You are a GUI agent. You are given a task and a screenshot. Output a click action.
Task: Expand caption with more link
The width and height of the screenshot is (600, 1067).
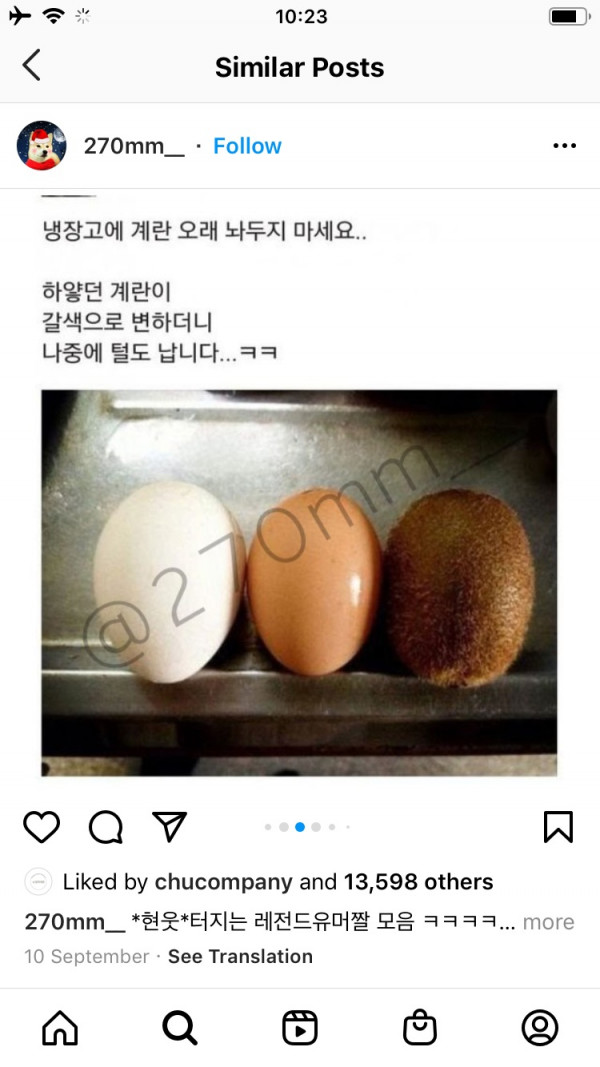(548, 922)
